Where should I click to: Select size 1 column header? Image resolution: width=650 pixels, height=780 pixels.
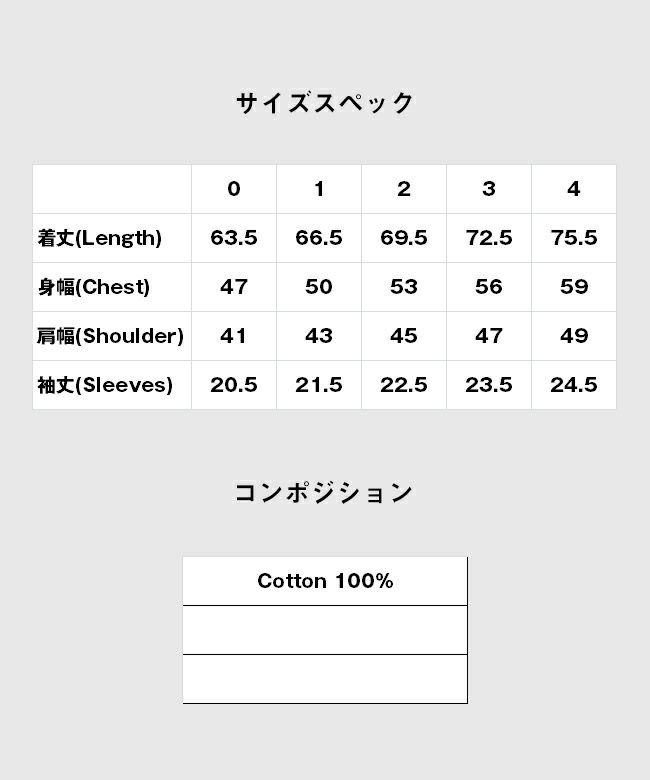[x=319, y=189]
